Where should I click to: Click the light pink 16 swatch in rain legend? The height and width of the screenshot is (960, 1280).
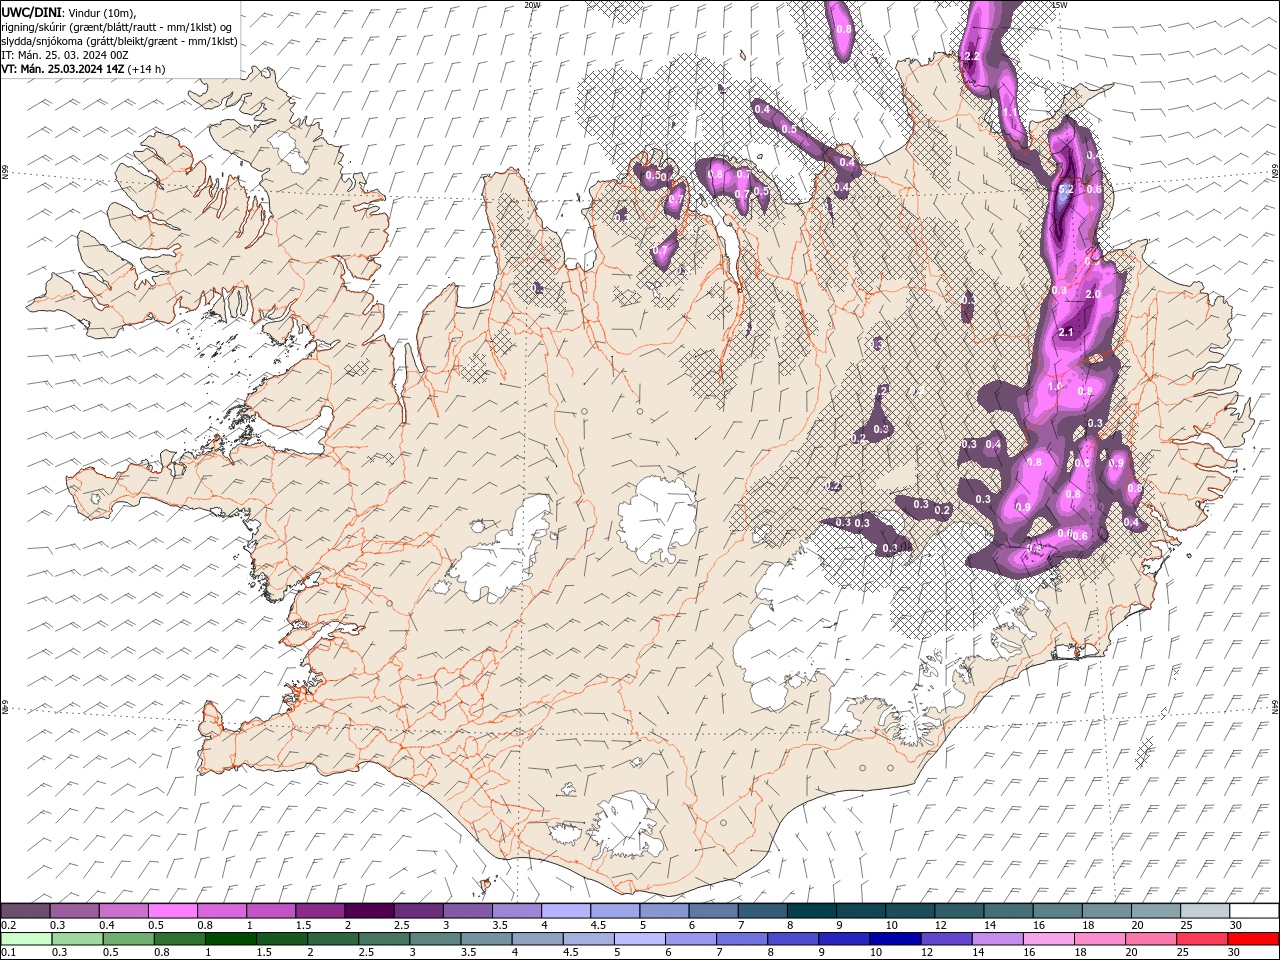(x=1047, y=939)
